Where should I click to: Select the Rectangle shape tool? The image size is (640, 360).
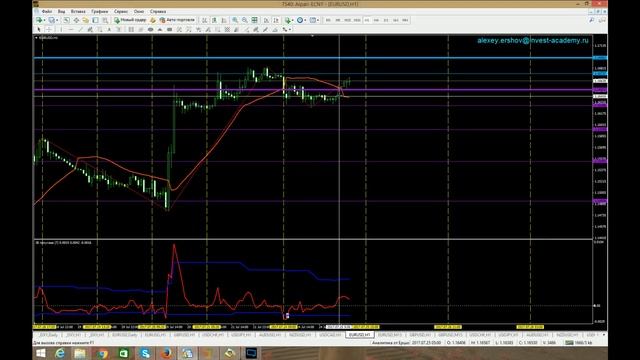pos(169,29)
